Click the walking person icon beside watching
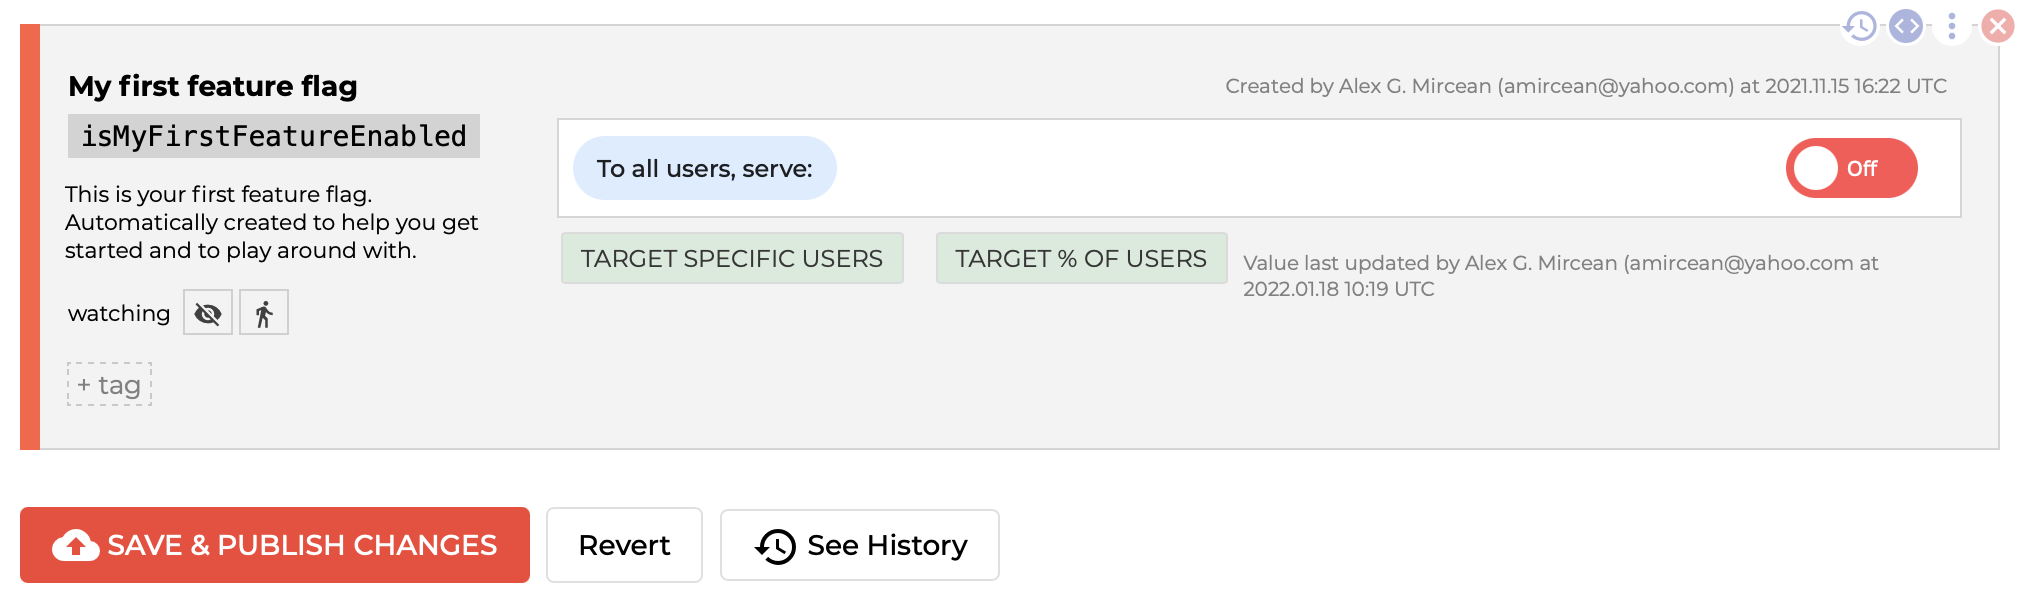This screenshot has width=2028, height=610. point(264,313)
